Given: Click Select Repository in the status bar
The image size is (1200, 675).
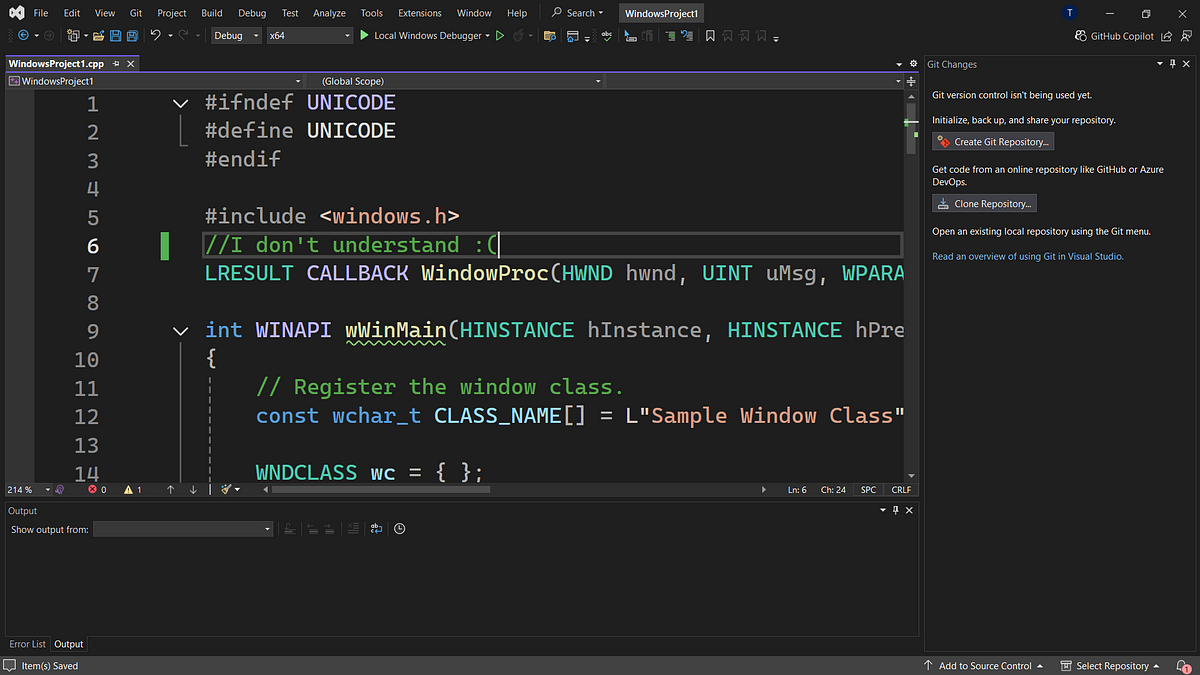Looking at the screenshot, I should click(x=1111, y=666).
